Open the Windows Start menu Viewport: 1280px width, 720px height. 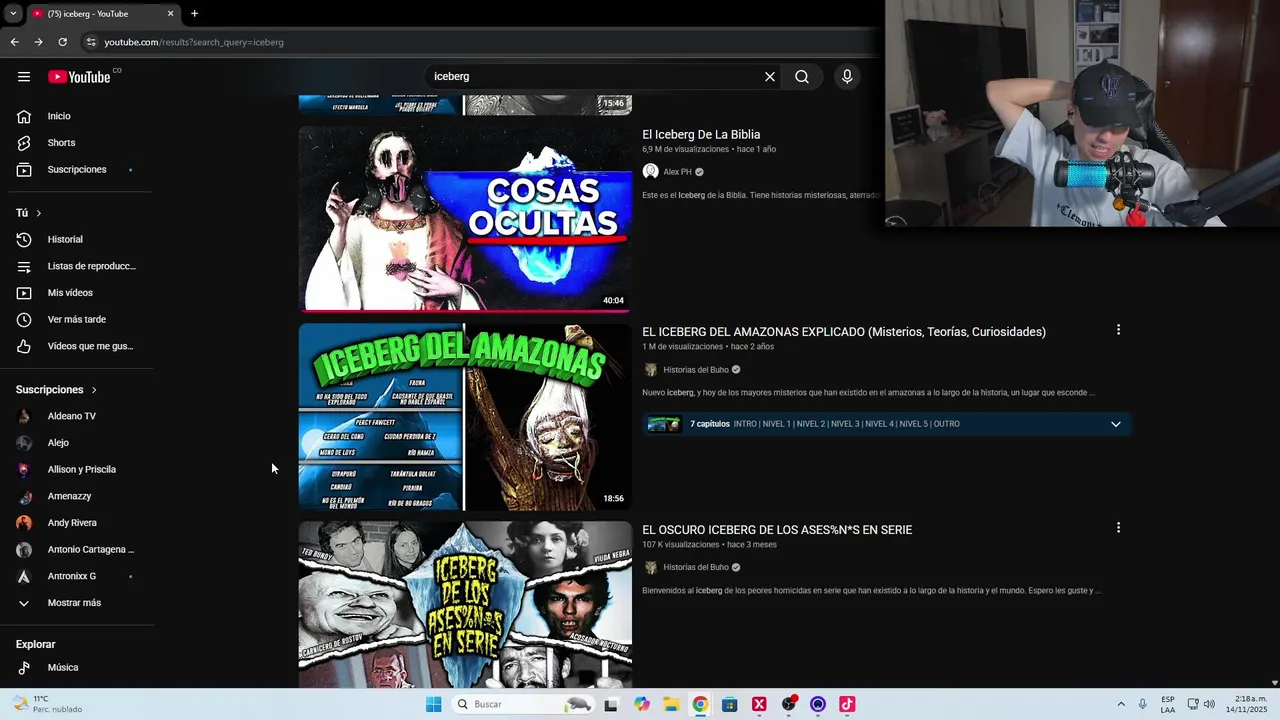(x=433, y=704)
